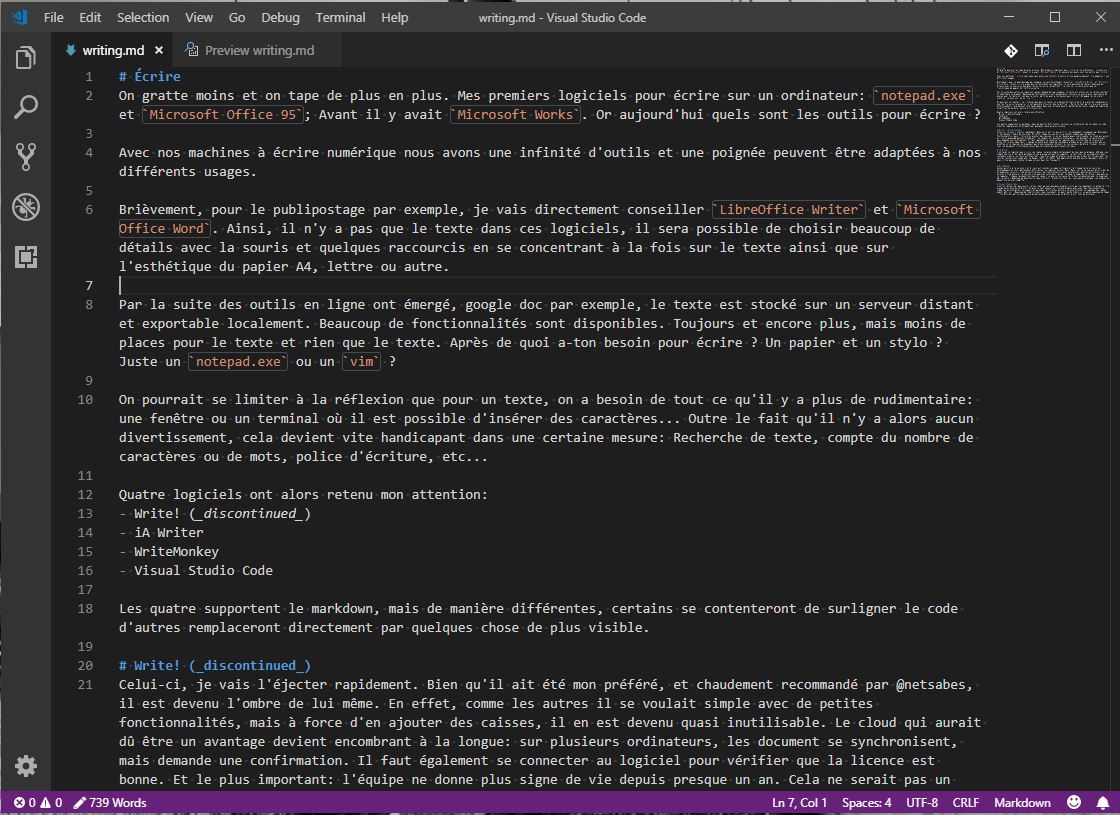
Task: Click line number 20 in the gutter
Action: point(85,666)
